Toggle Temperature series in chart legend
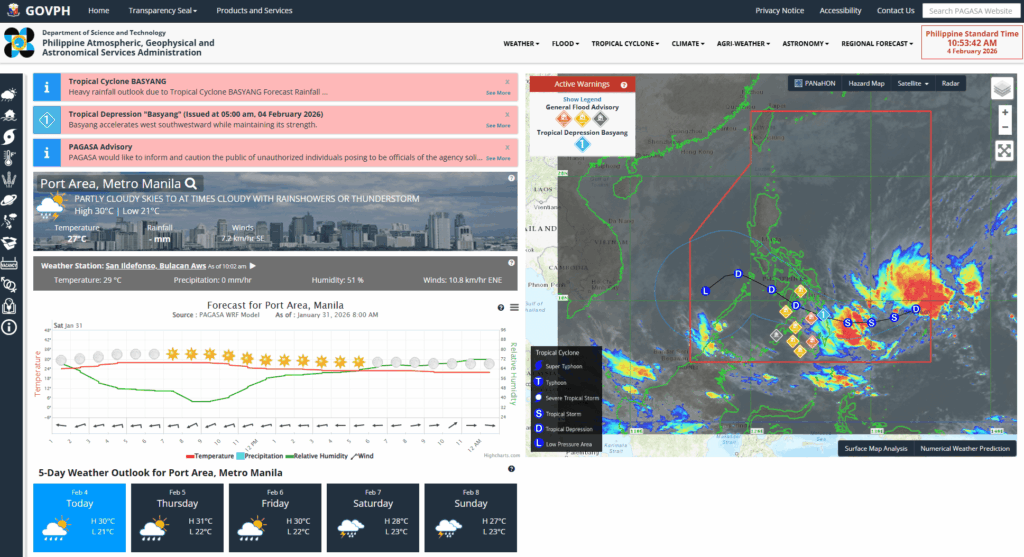This screenshot has height=557, width=1024. pos(210,456)
